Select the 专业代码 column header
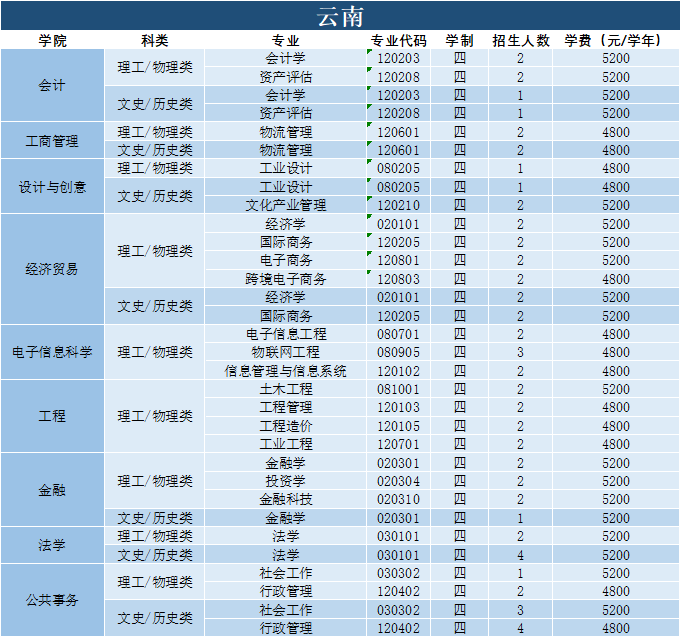This screenshot has width=681, height=638. pyautogui.click(x=398, y=41)
